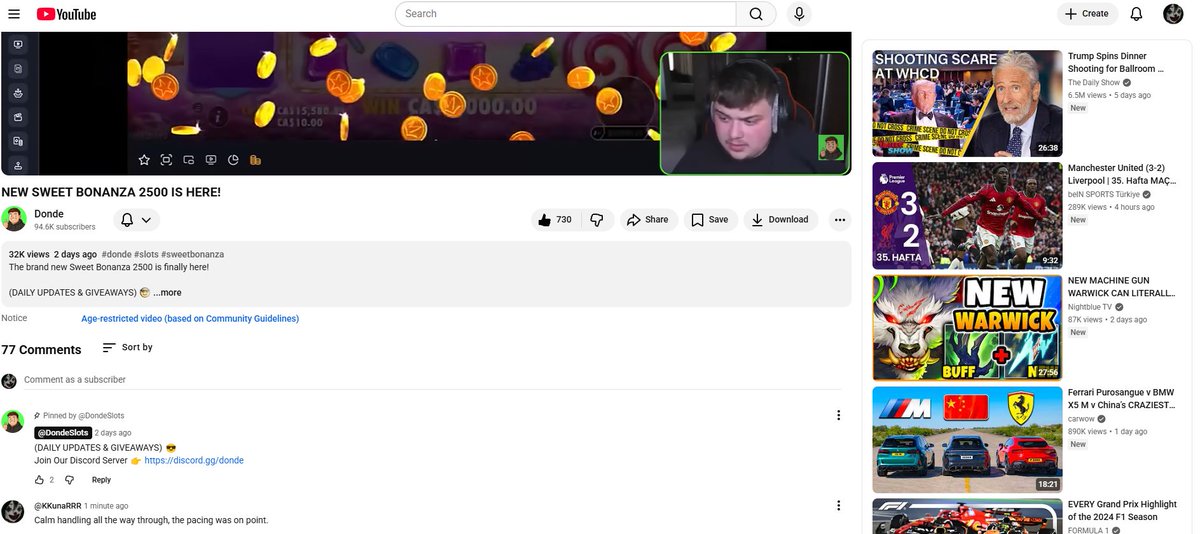Expand subscription notification bell dropdown

pyautogui.click(x=135, y=220)
